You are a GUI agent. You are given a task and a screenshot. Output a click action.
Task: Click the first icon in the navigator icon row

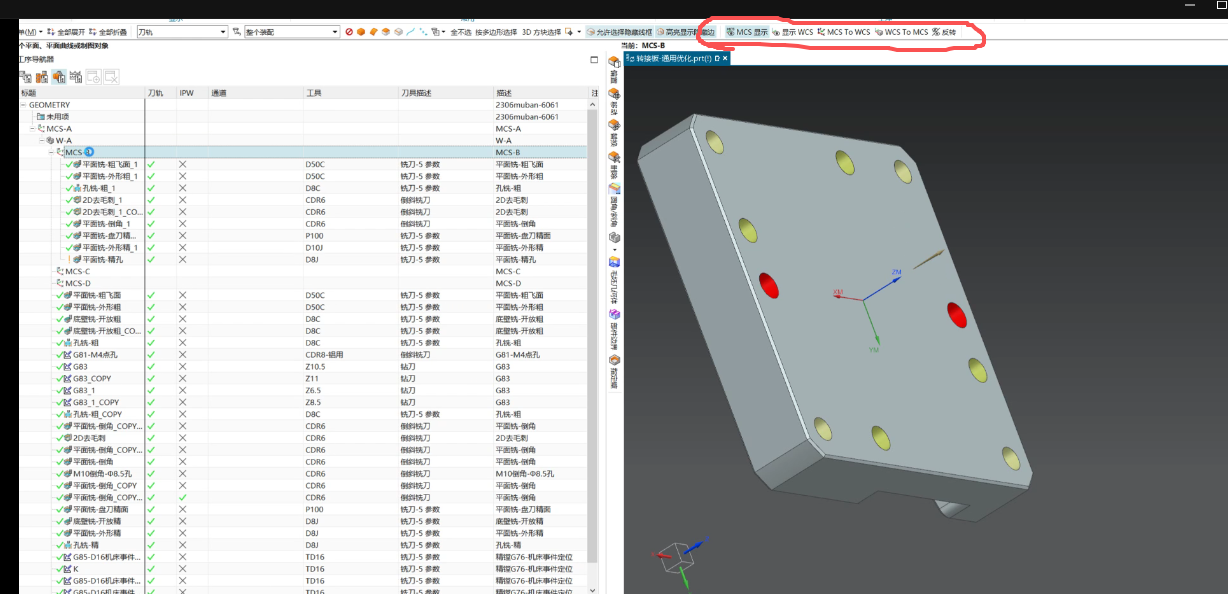26,76
